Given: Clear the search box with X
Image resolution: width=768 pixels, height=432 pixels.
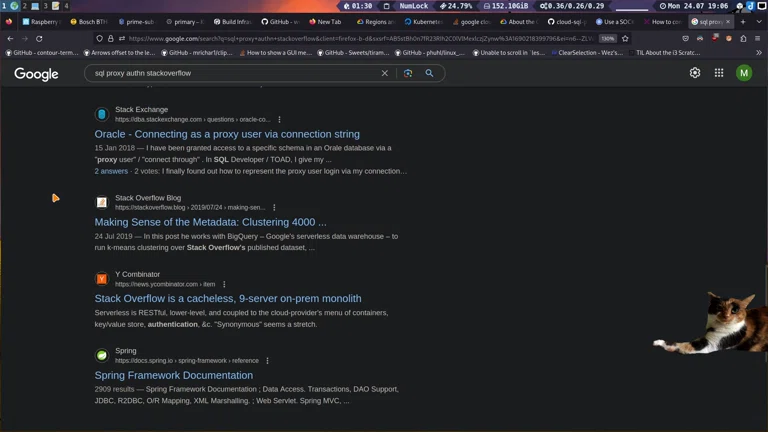Looking at the screenshot, I should [384, 73].
